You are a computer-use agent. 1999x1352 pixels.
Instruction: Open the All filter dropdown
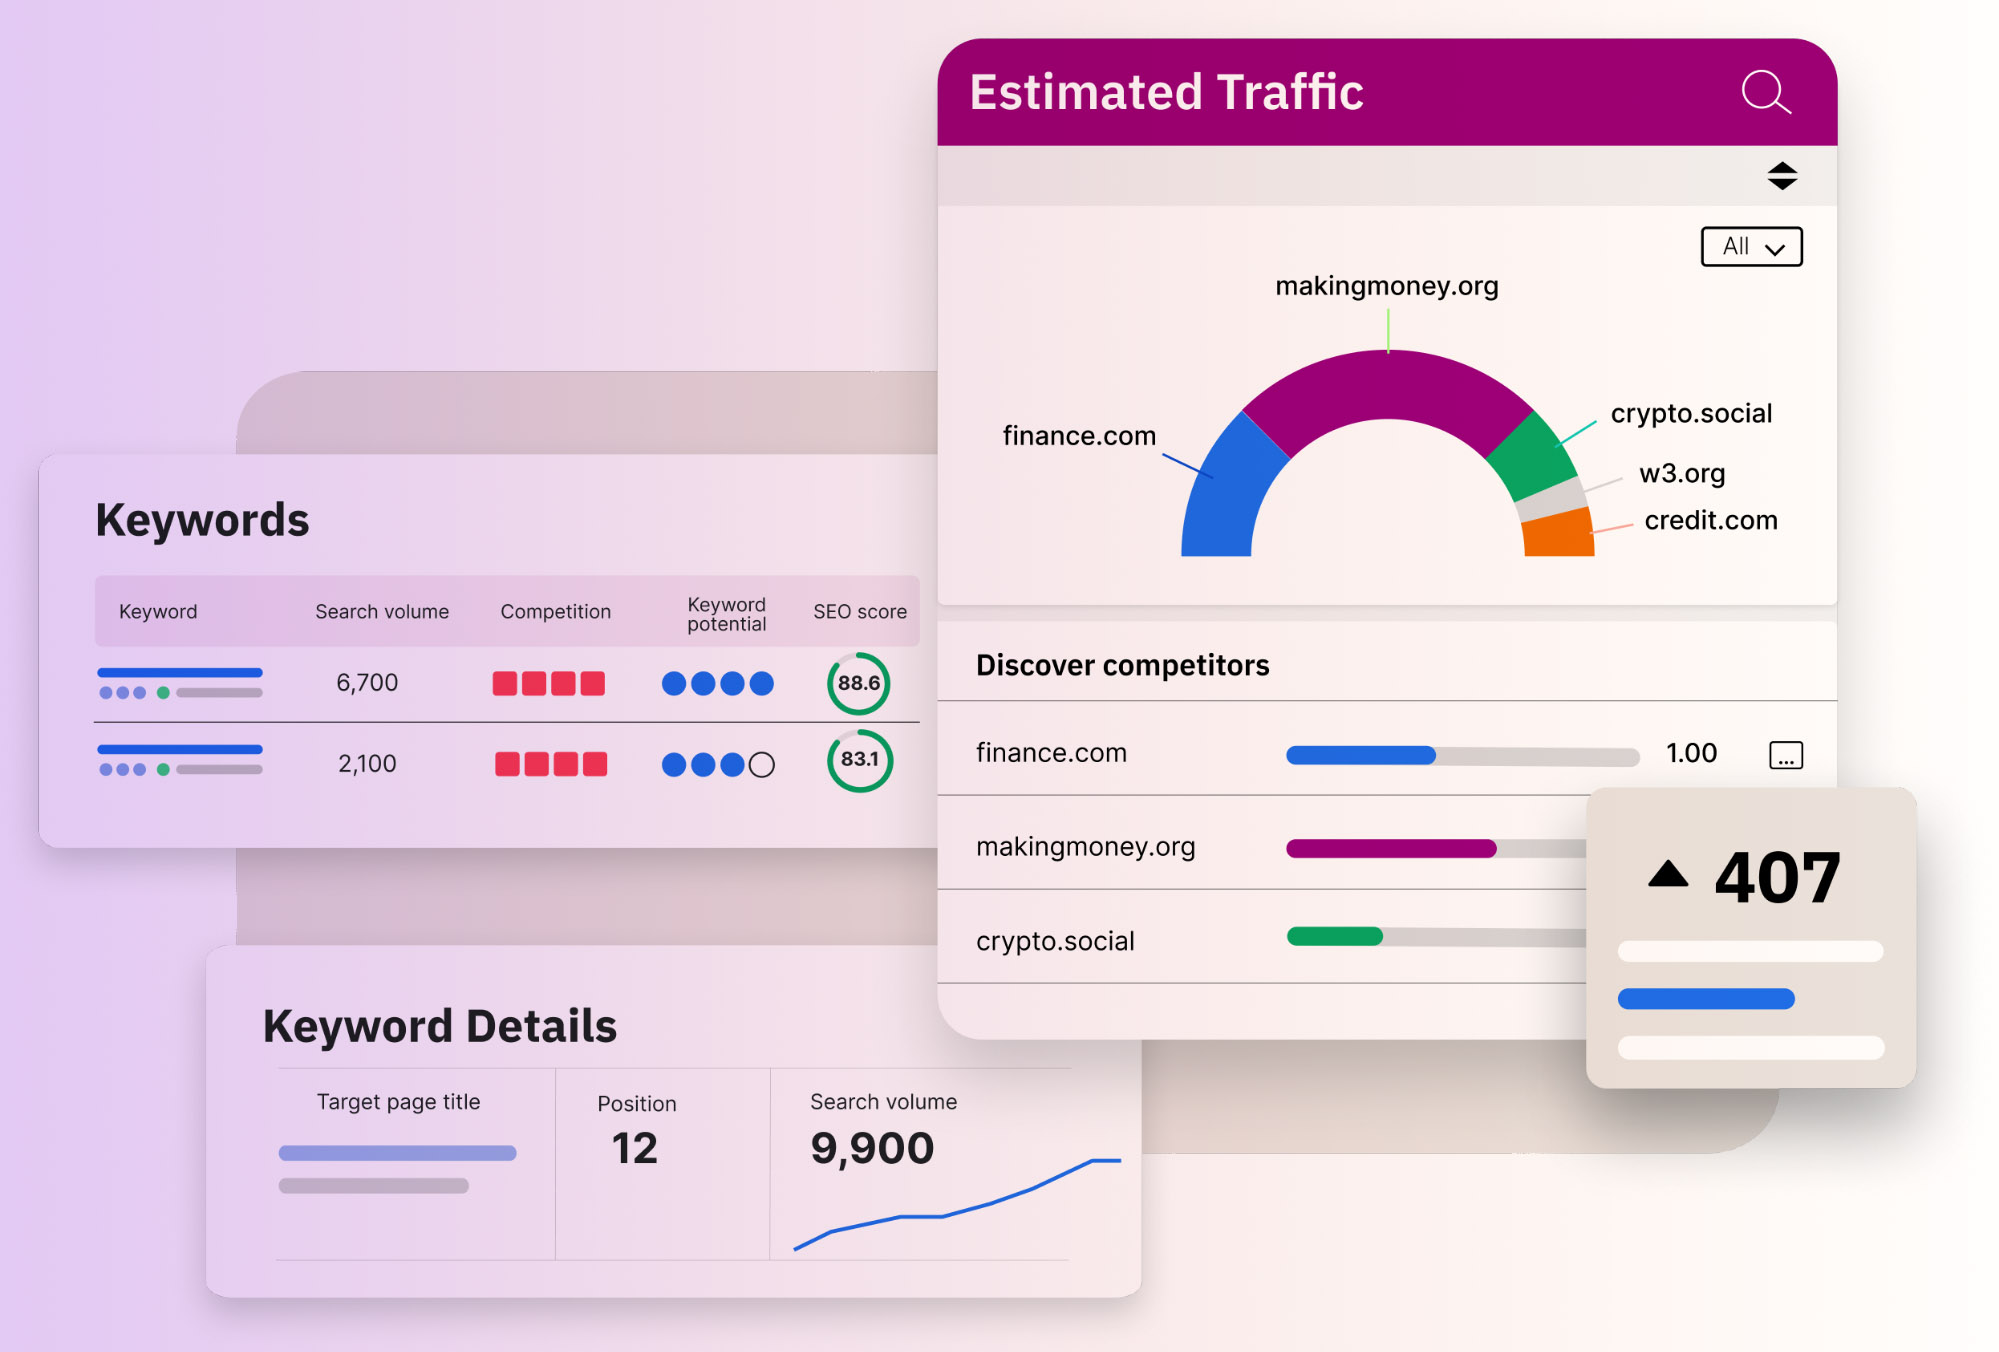(1751, 247)
